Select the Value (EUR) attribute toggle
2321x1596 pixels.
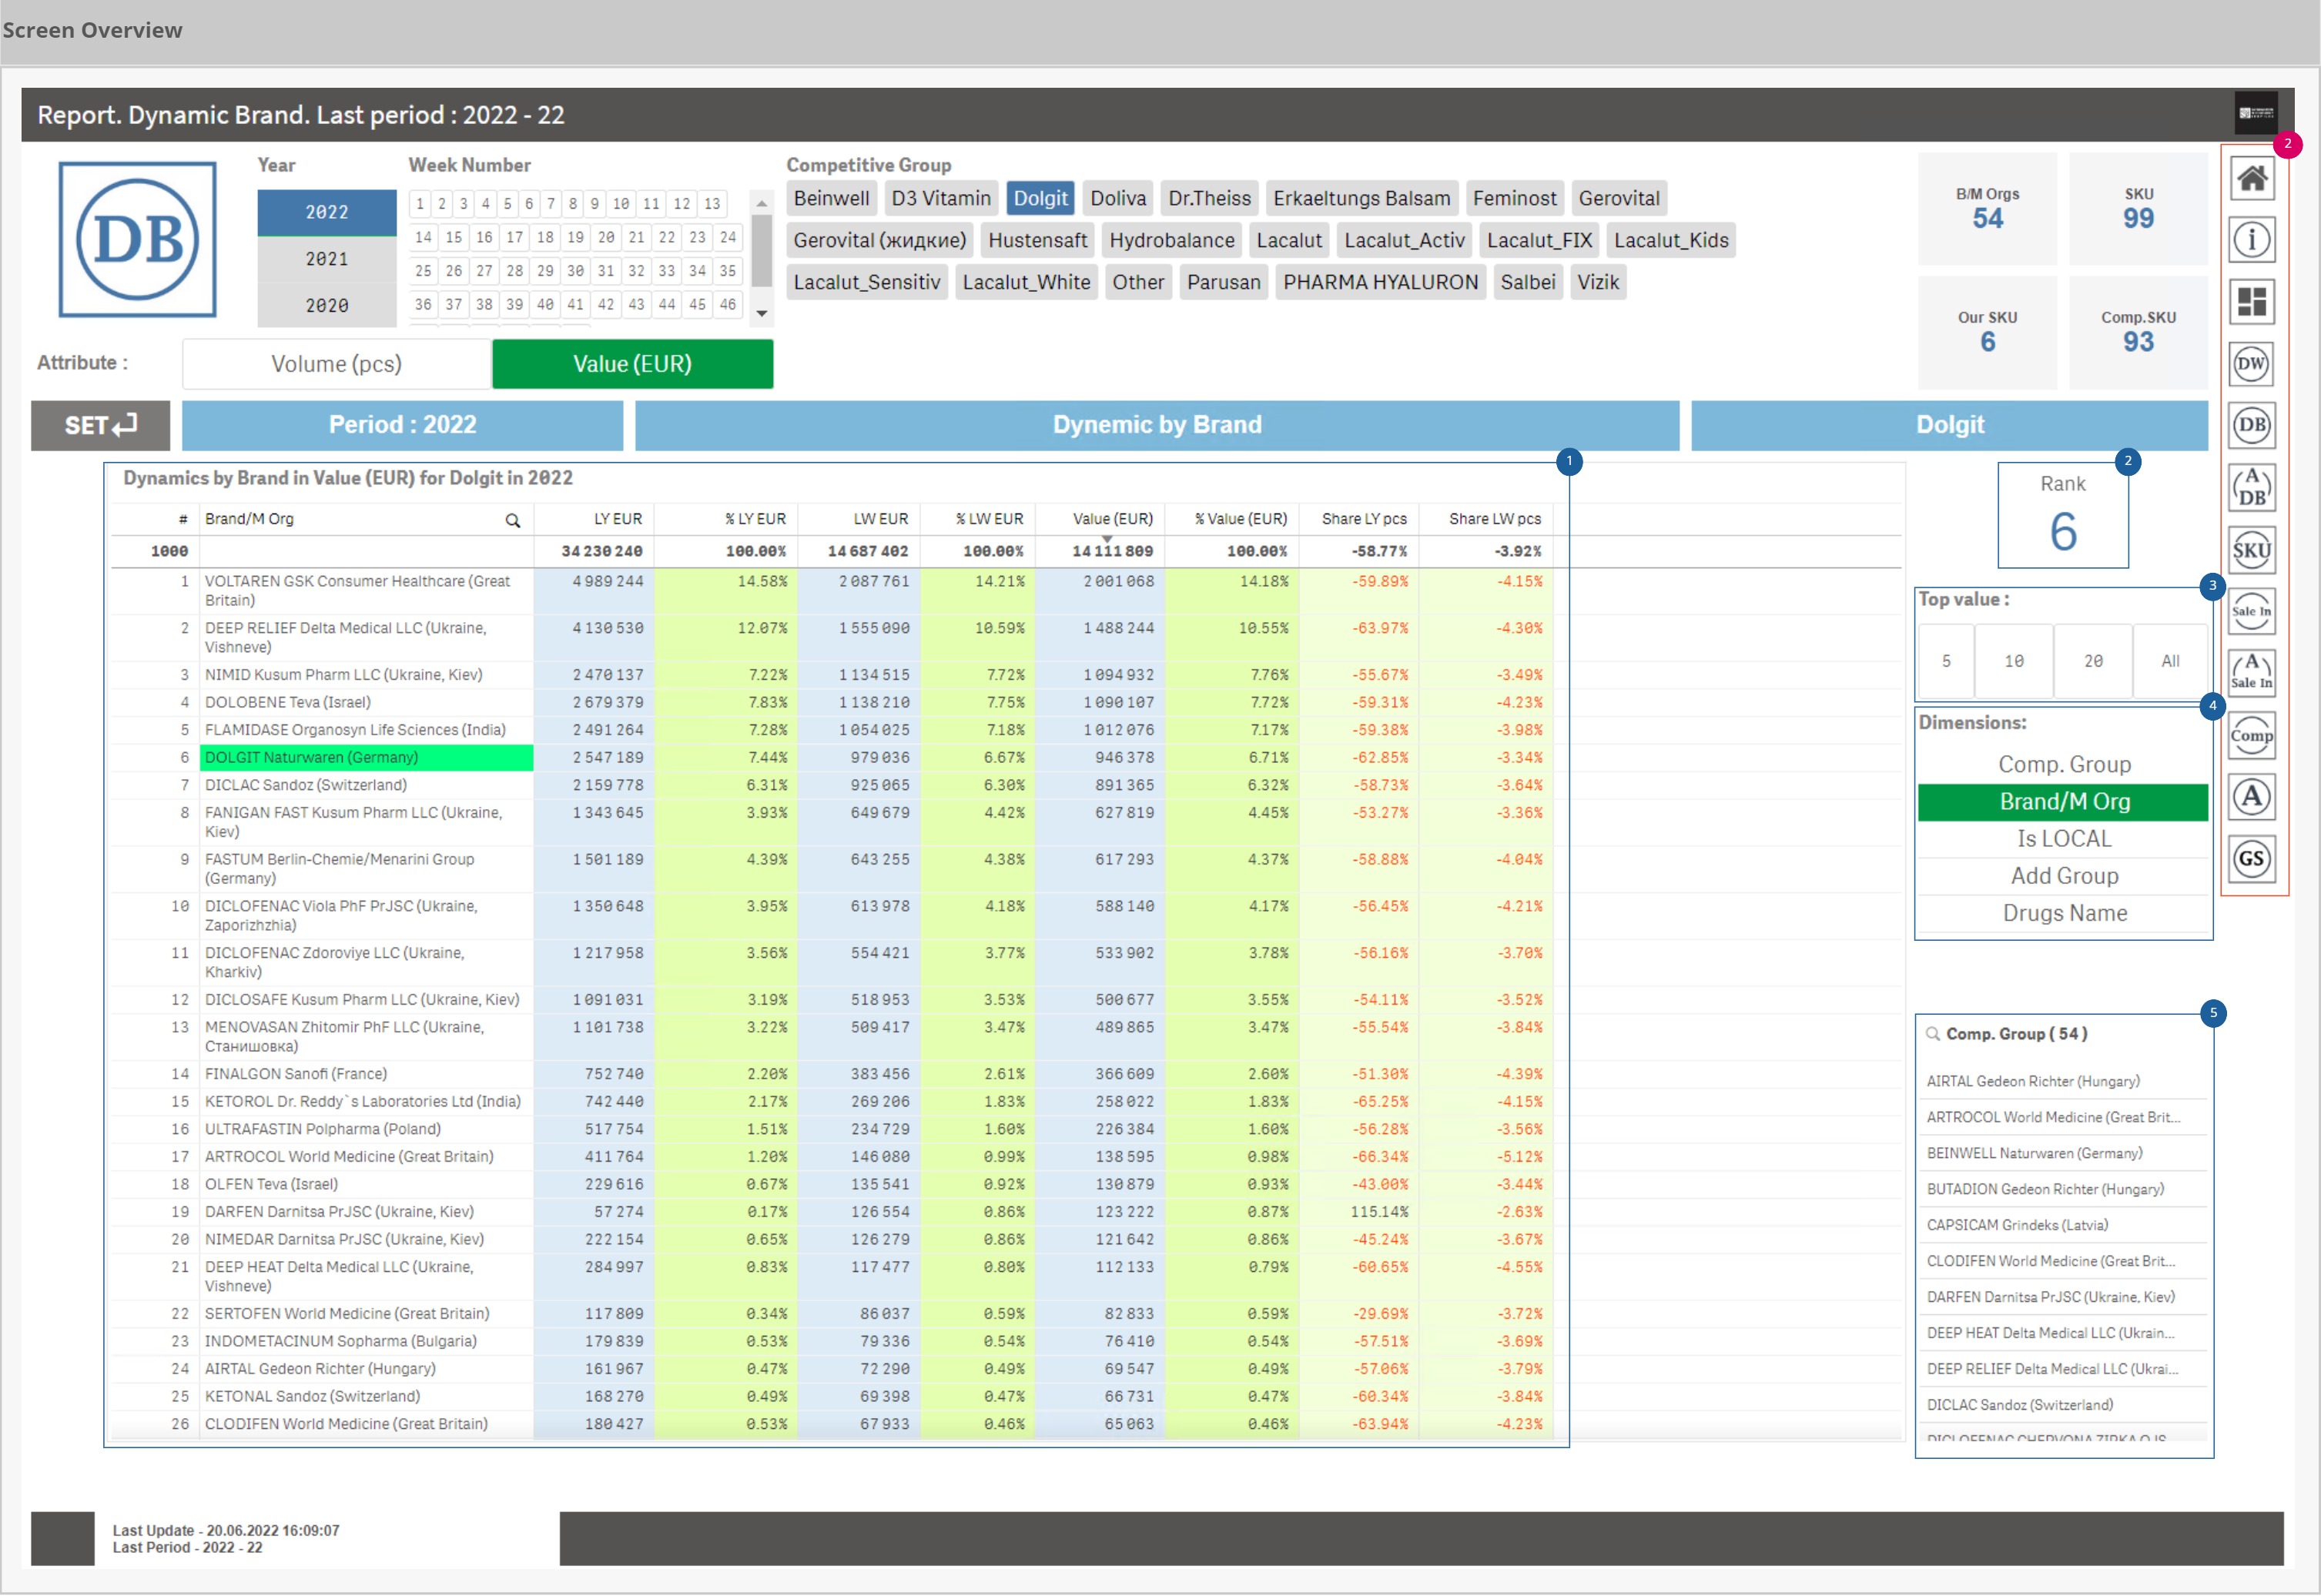pyautogui.click(x=632, y=364)
